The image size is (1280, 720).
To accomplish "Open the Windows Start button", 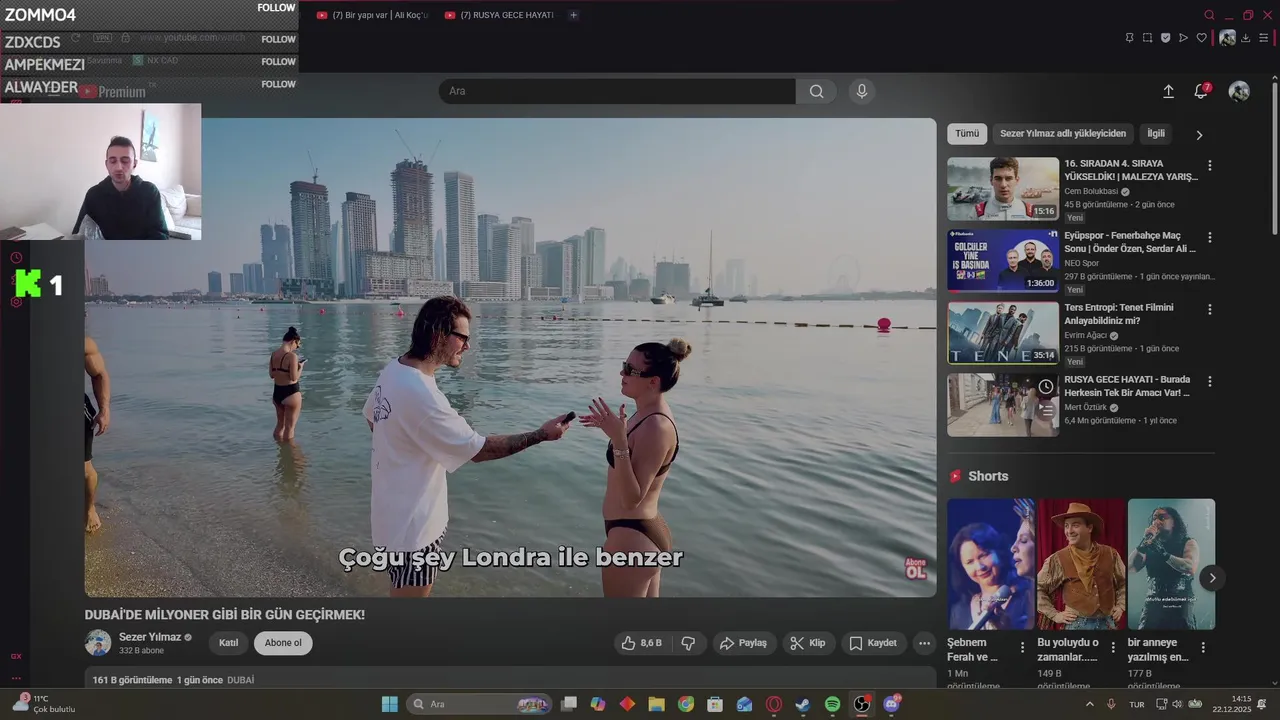I will click(x=390, y=704).
